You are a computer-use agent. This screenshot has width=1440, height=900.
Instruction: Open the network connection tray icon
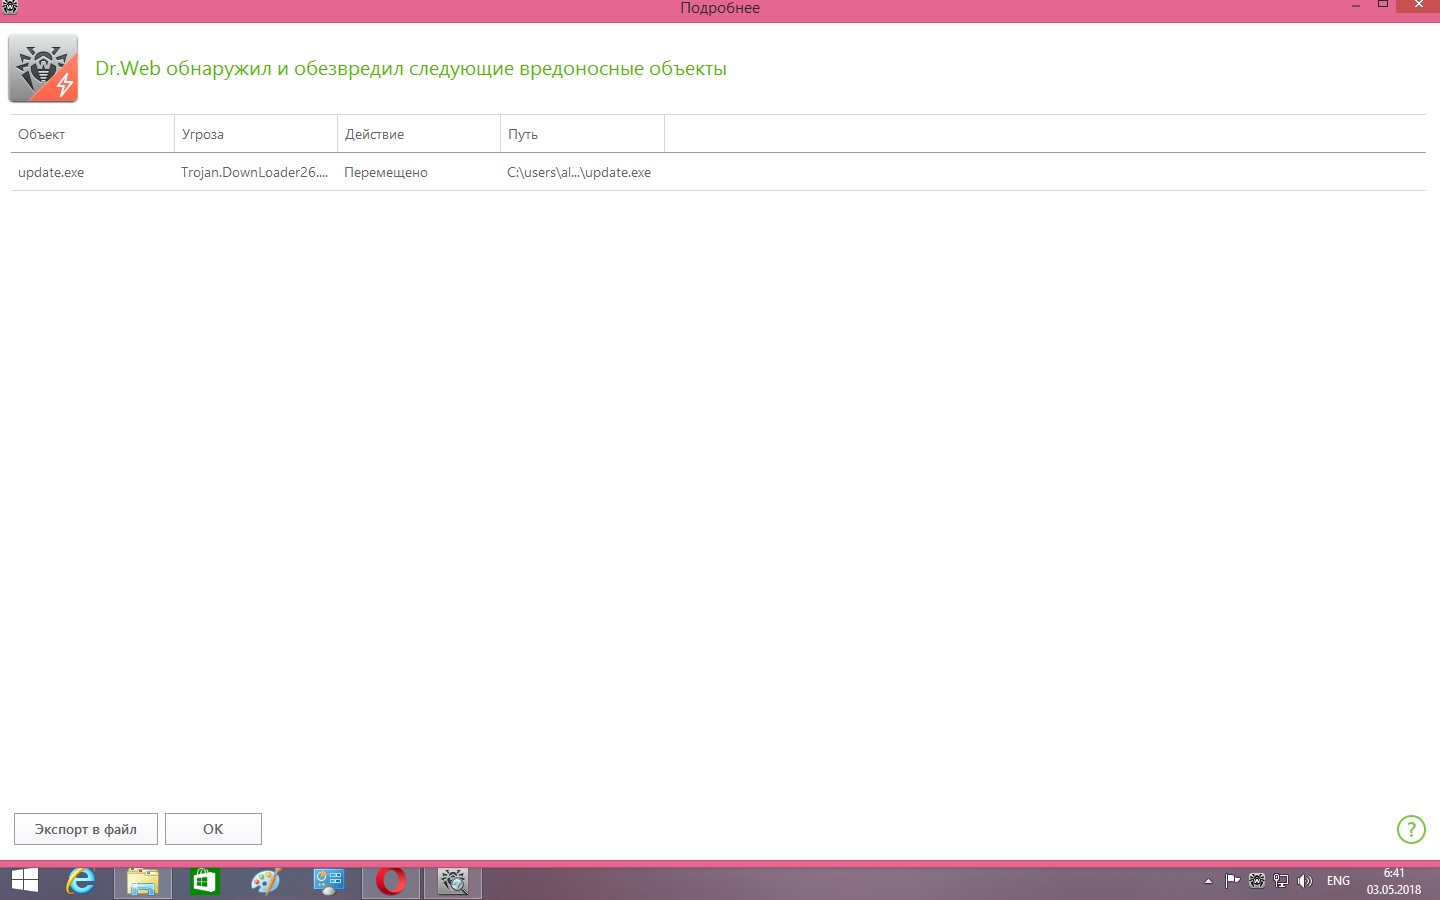[1281, 881]
